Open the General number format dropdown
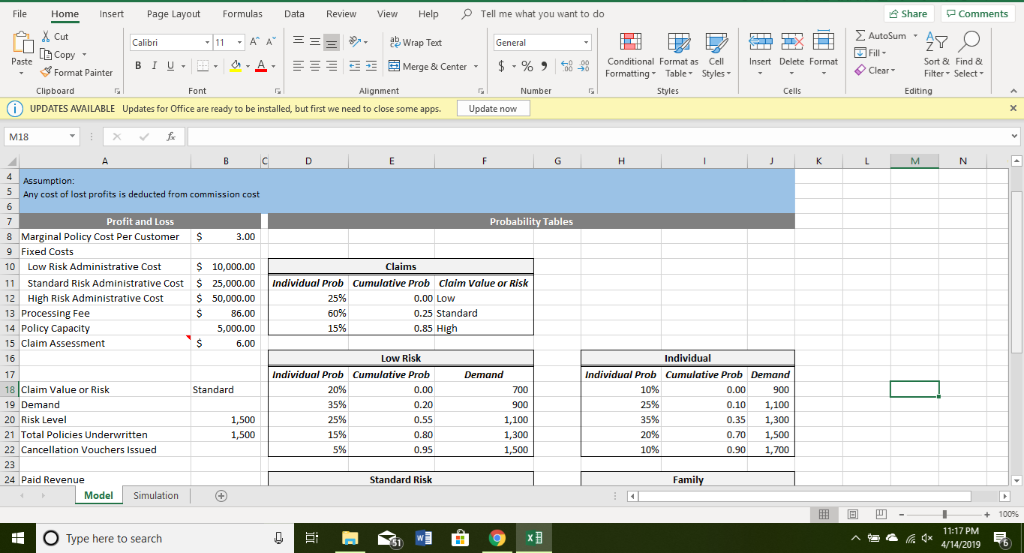 point(586,42)
